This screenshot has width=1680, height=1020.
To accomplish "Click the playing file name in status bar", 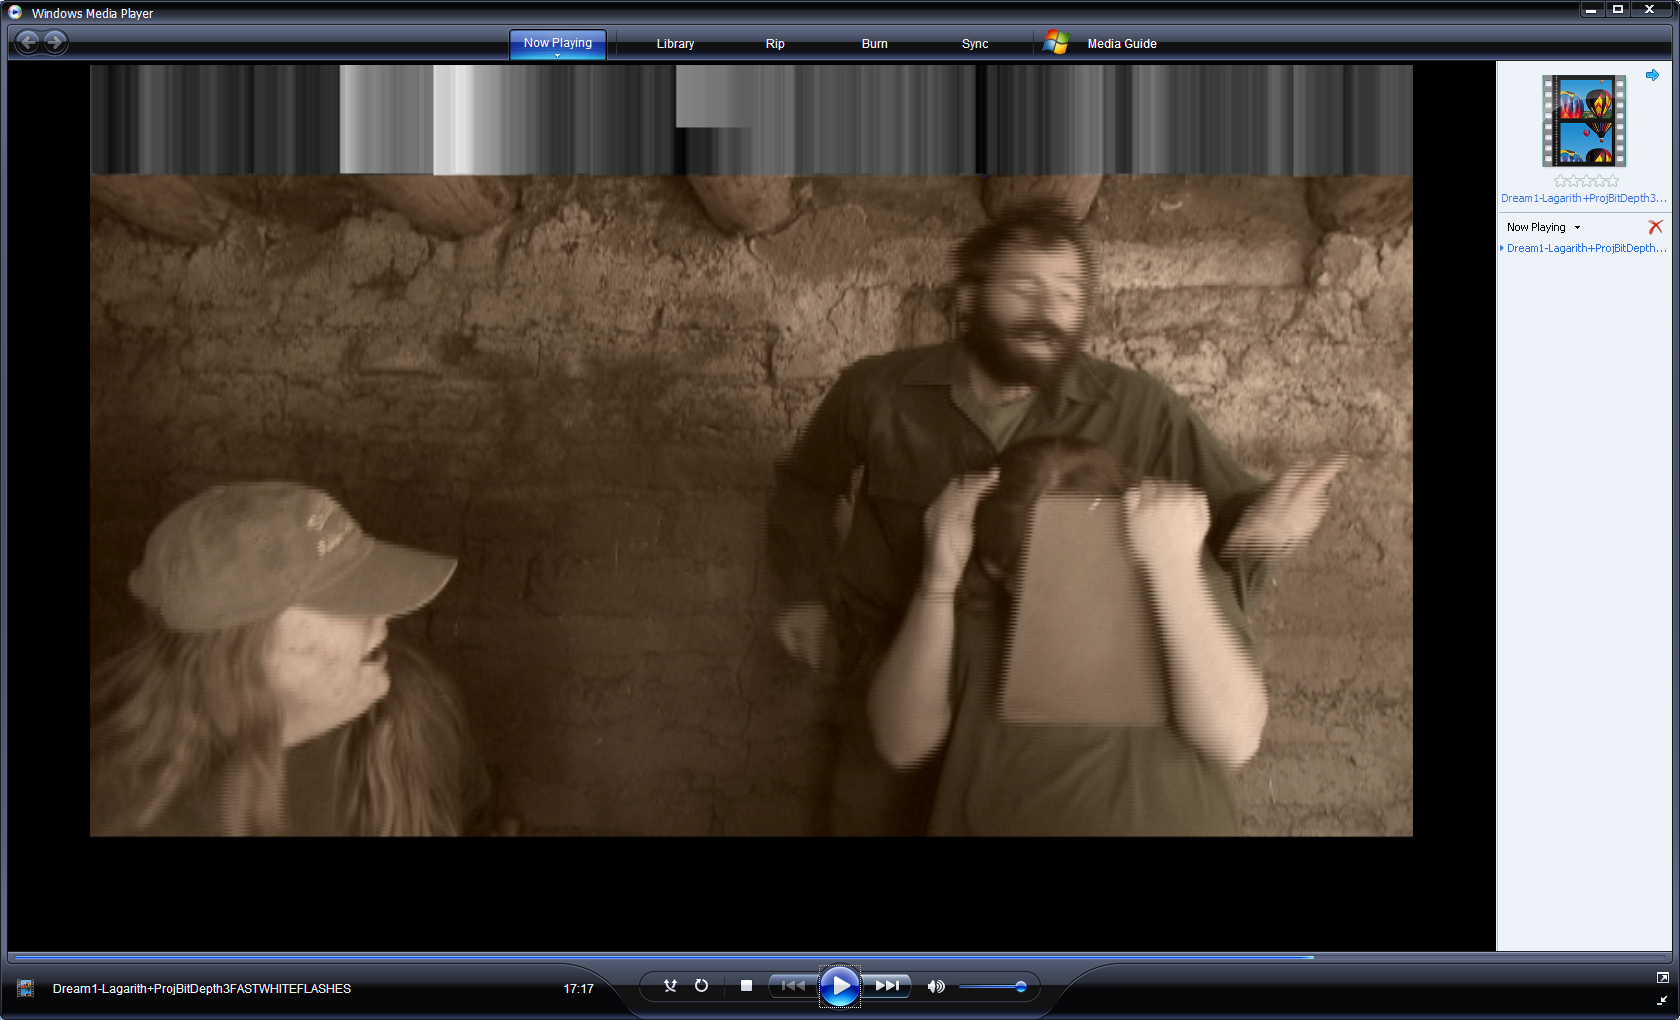I will [x=202, y=989].
